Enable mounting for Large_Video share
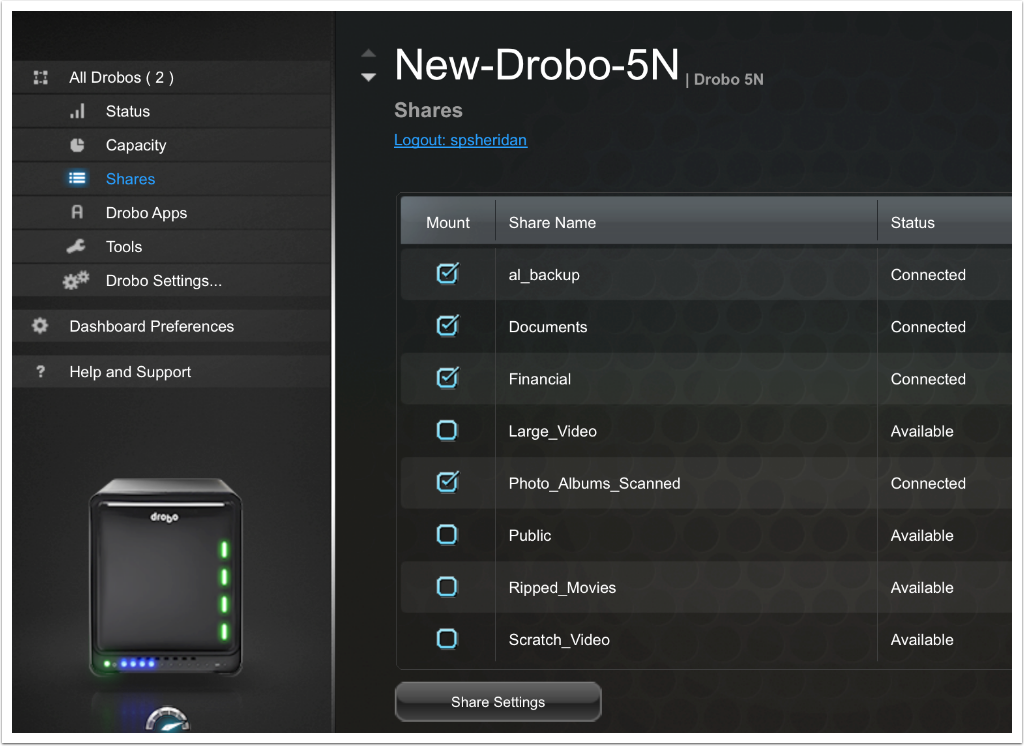The image size is (1024, 746). pyautogui.click(x=447, y=431)
